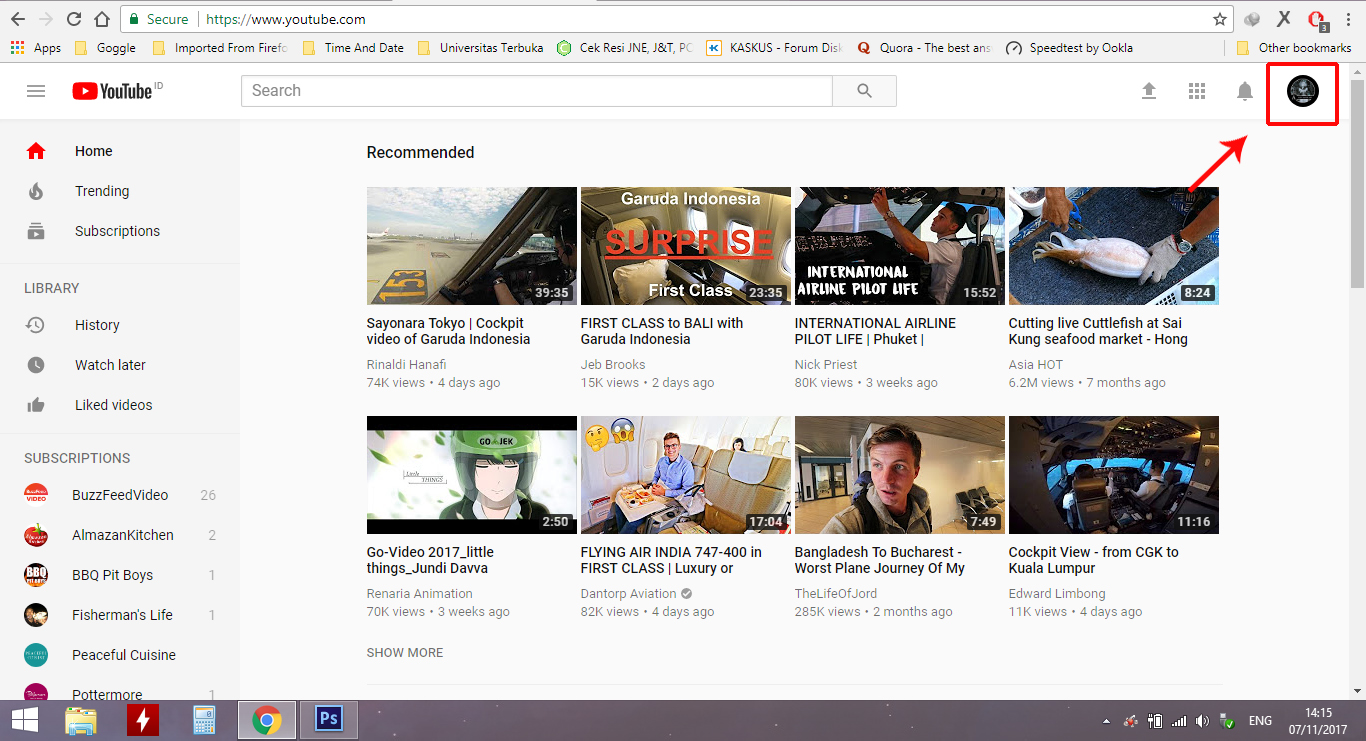The image size is (1366, 741).
Task: Select Home in the sidebar
Action: (x=93, y=151)
